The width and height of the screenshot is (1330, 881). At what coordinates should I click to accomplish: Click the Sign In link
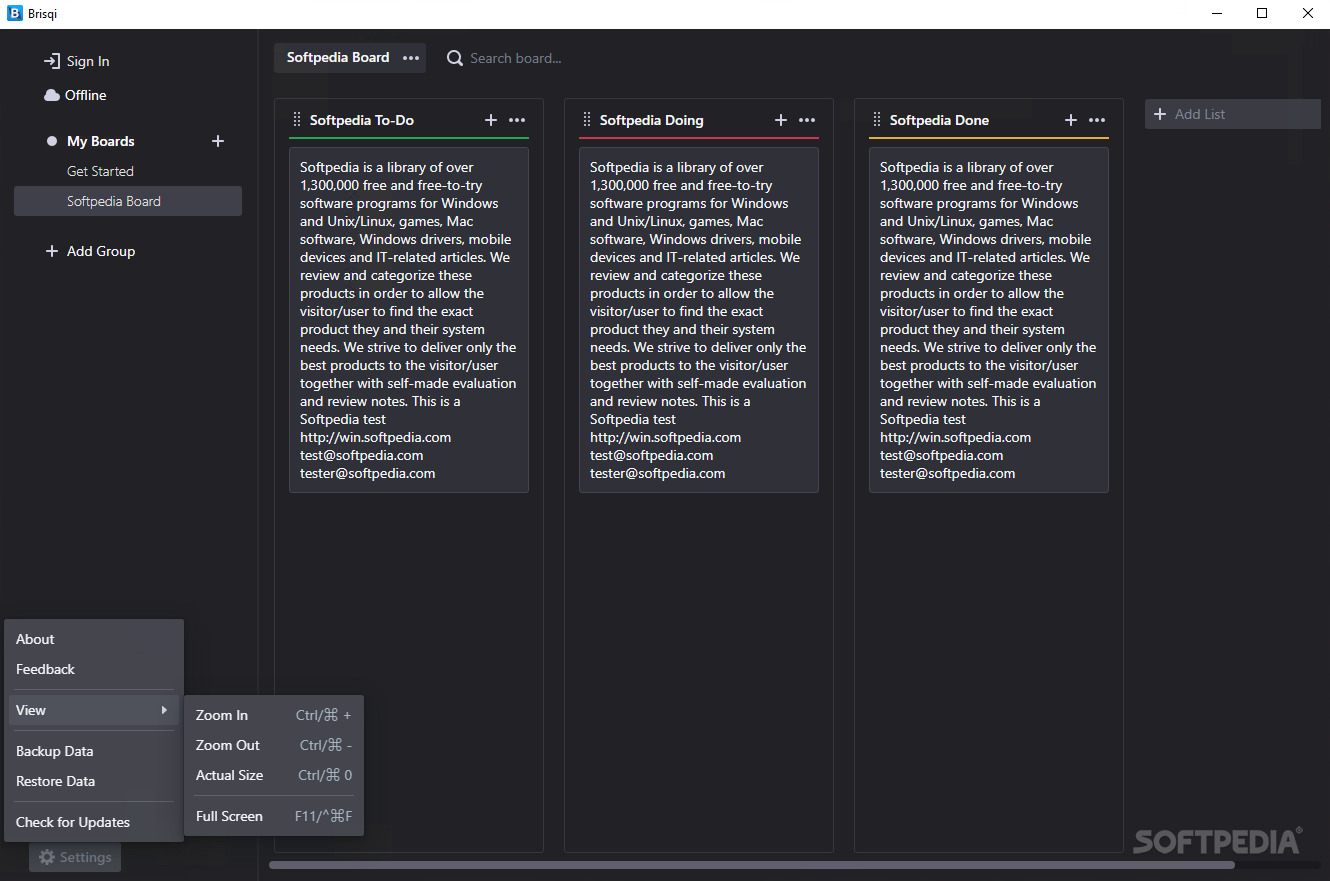[x=88, y=61]
